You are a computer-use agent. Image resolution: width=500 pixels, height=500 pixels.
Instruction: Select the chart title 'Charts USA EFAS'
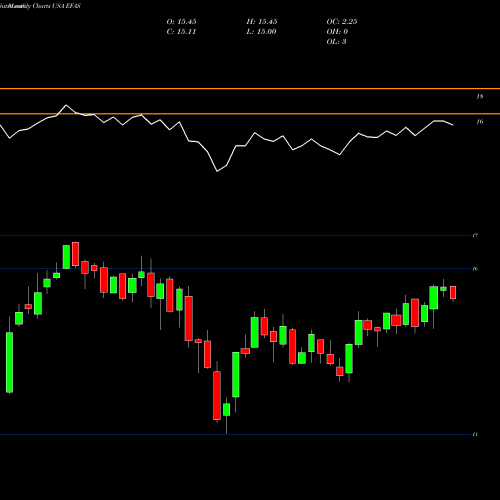(x=57, y=6)
